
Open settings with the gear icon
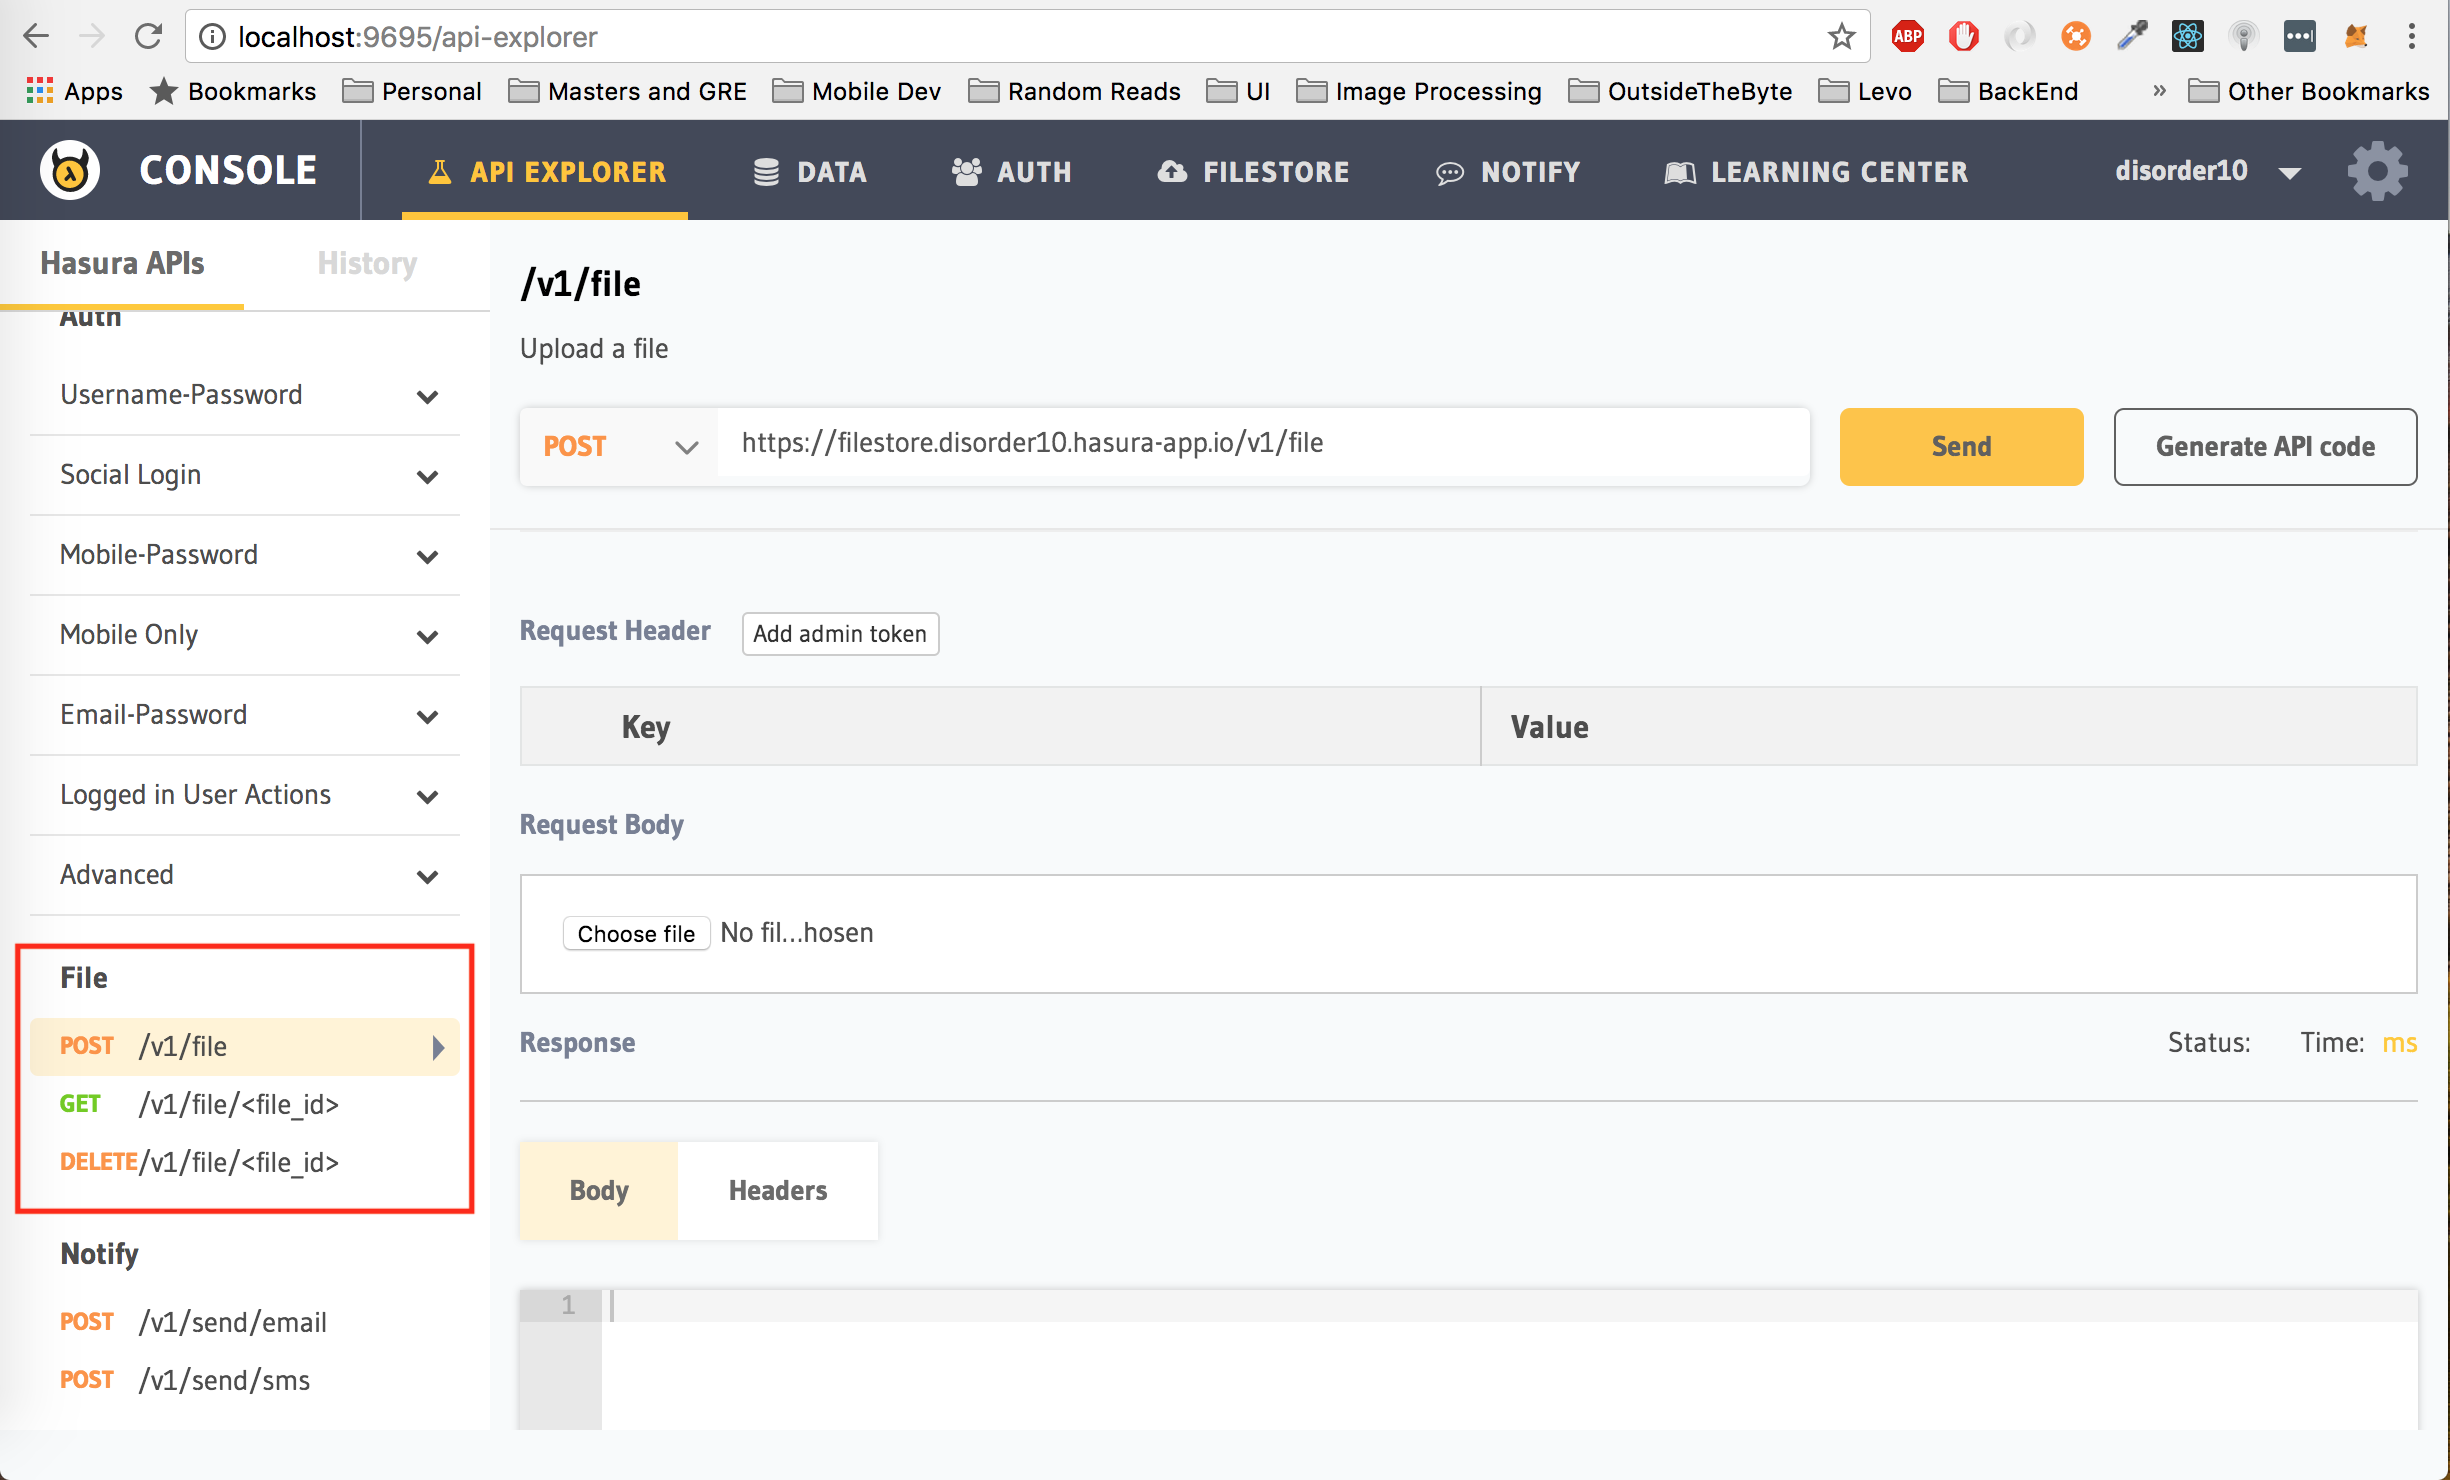2377,171
